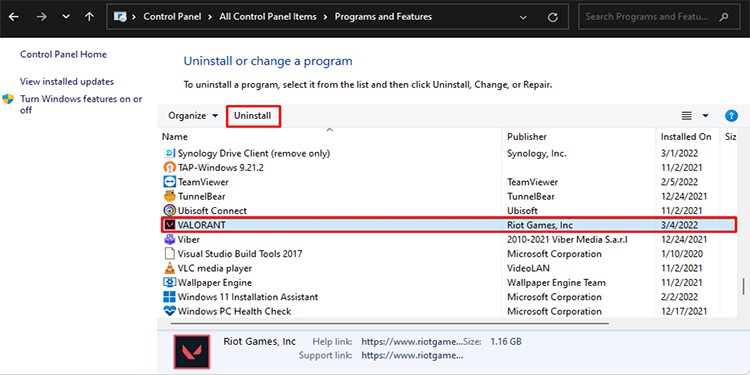Select the Synology Drive Client icon
750x375 pixels.
coord(169,154)
